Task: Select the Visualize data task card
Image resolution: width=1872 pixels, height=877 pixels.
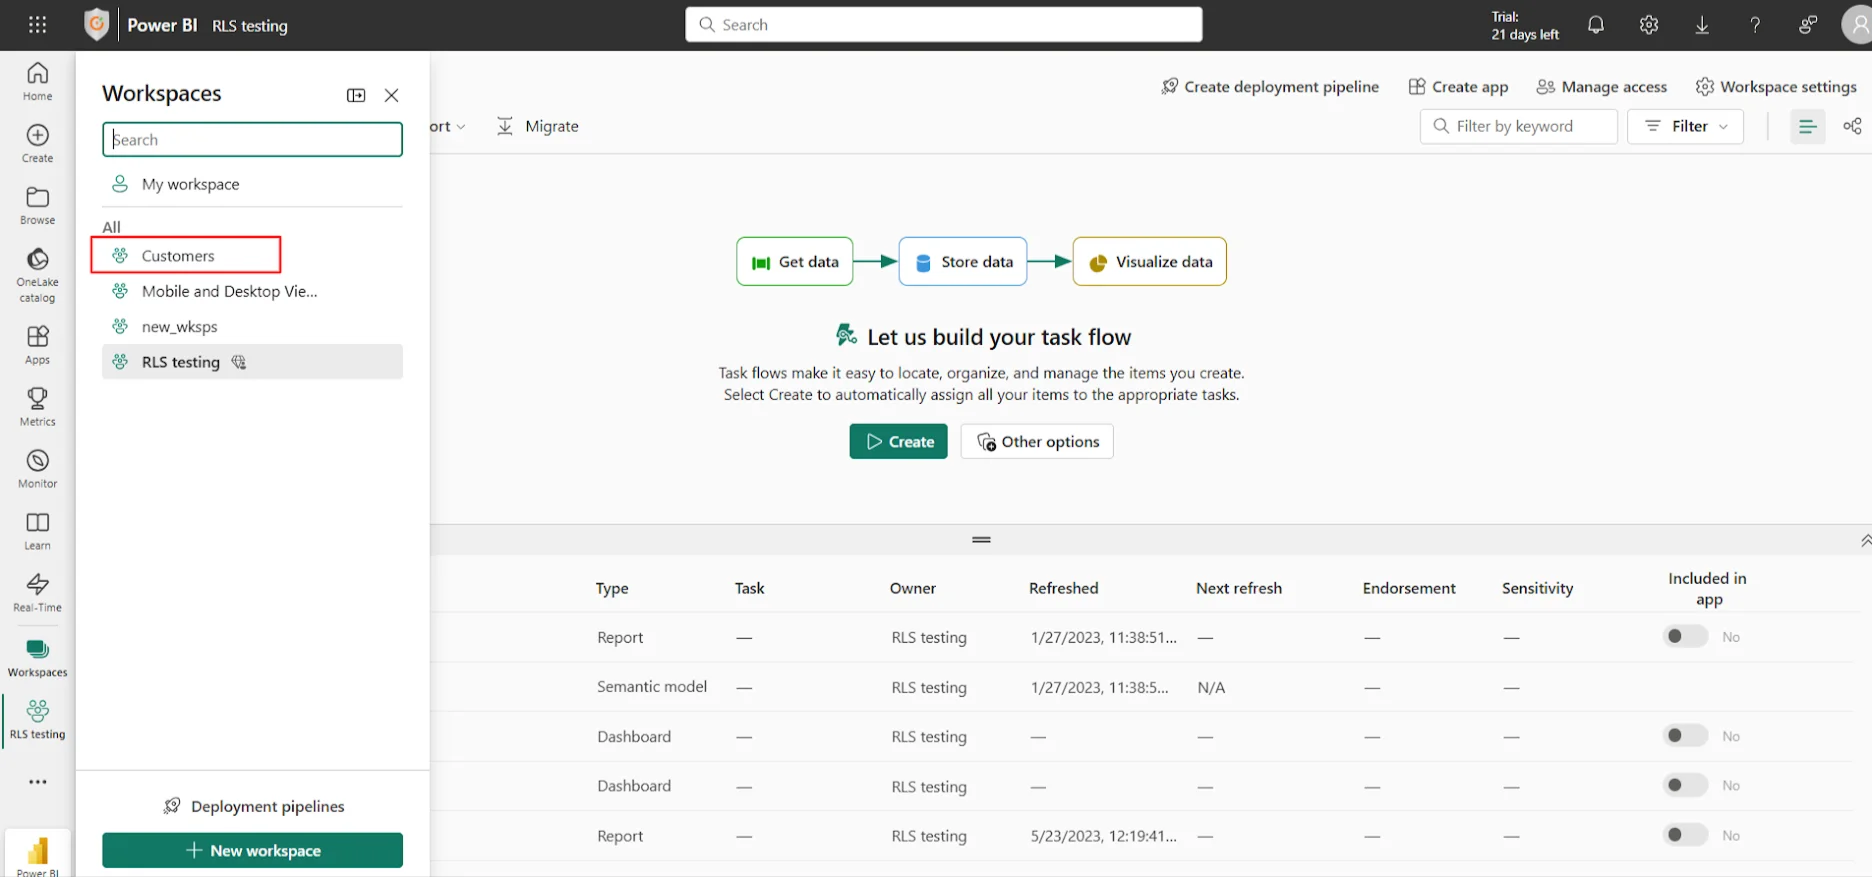Action: 1150,261
